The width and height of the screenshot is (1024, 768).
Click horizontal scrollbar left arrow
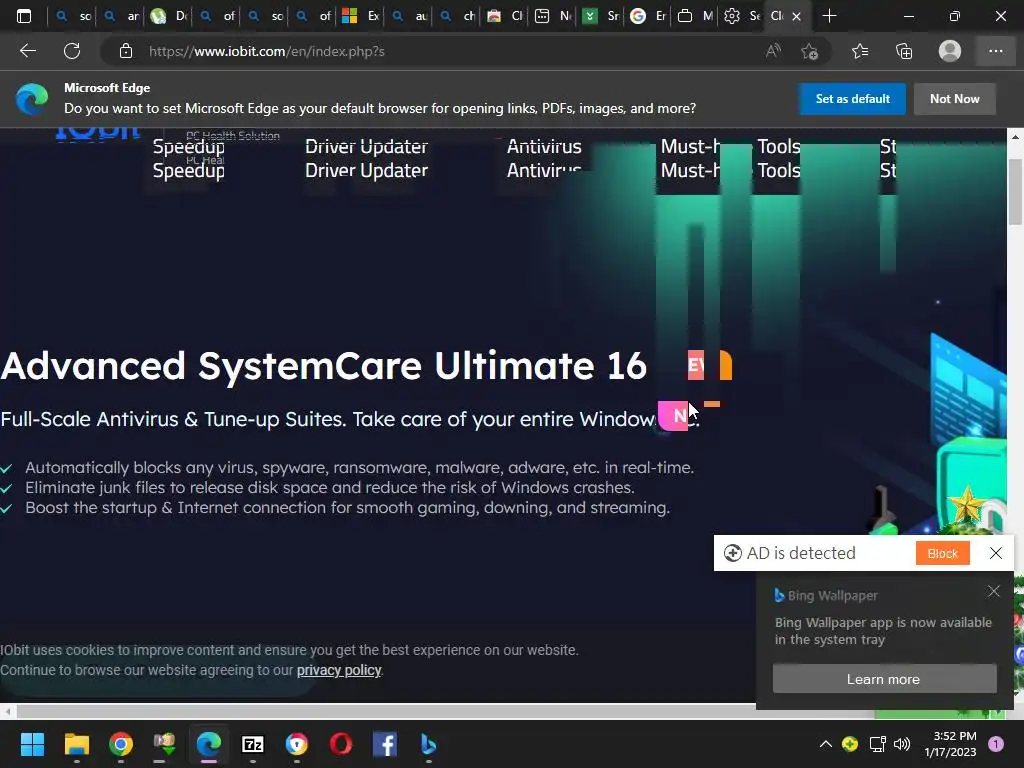pos(8,711)
